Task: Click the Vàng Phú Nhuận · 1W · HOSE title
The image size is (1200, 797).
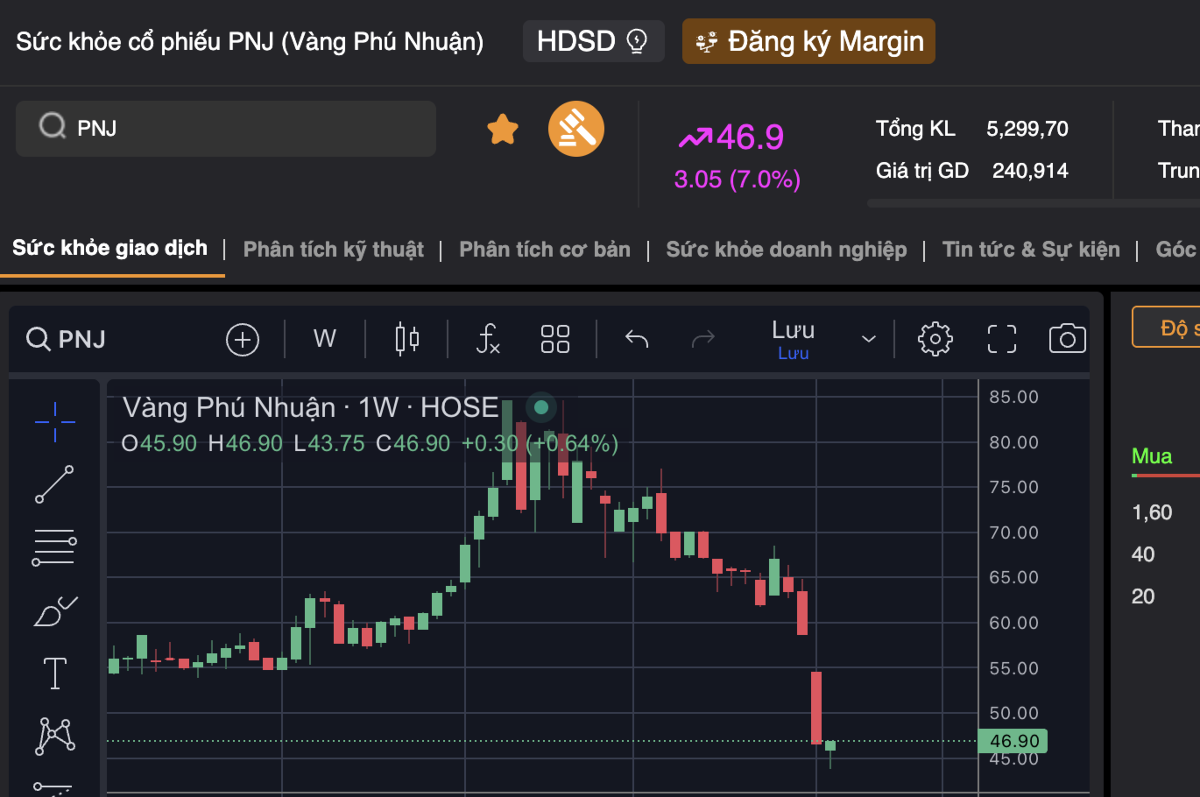Action: coord(310,407)
